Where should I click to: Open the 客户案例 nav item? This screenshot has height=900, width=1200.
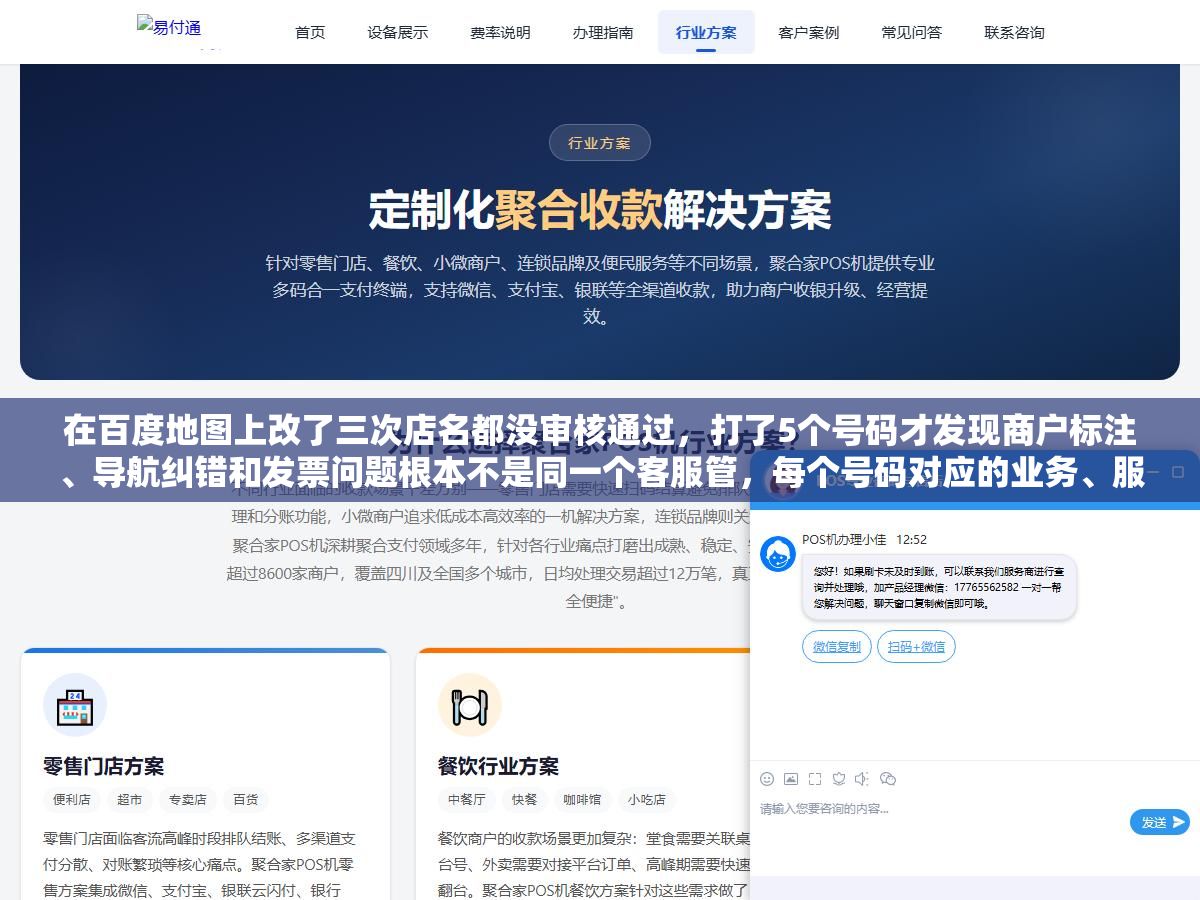[x=809, y=32]
